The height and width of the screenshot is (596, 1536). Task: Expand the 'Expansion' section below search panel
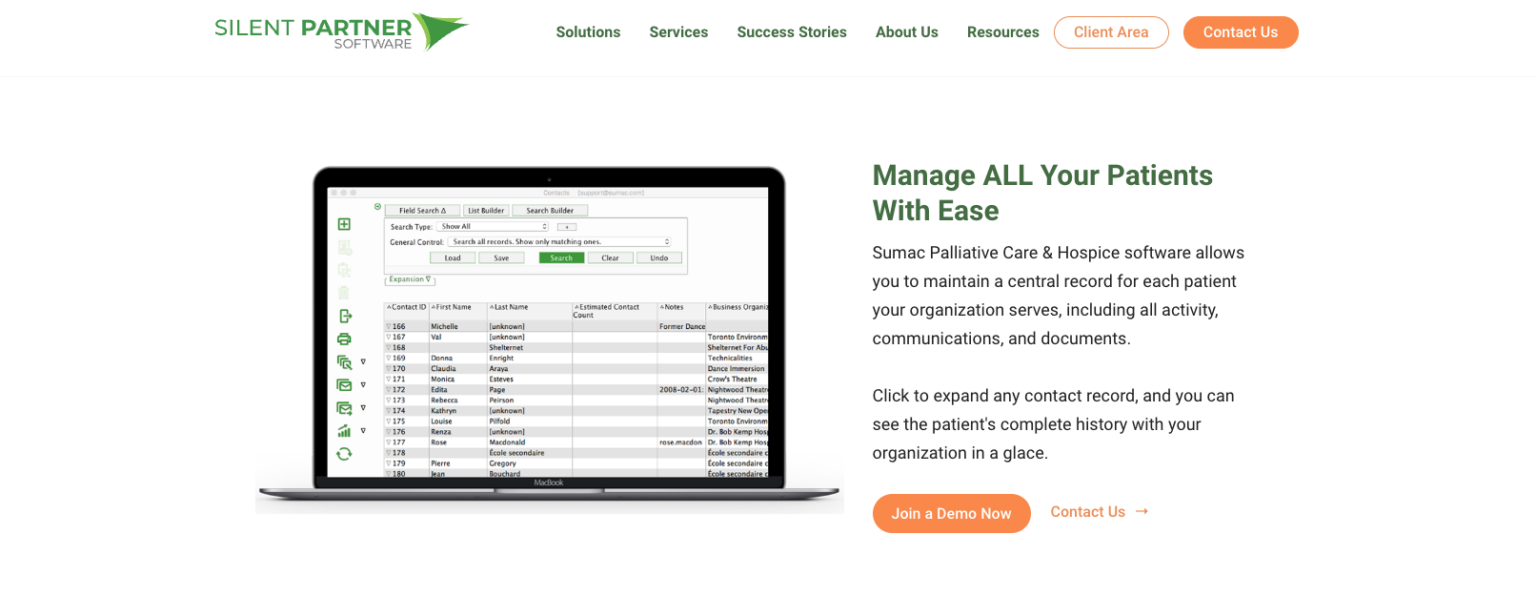(409, 279)
